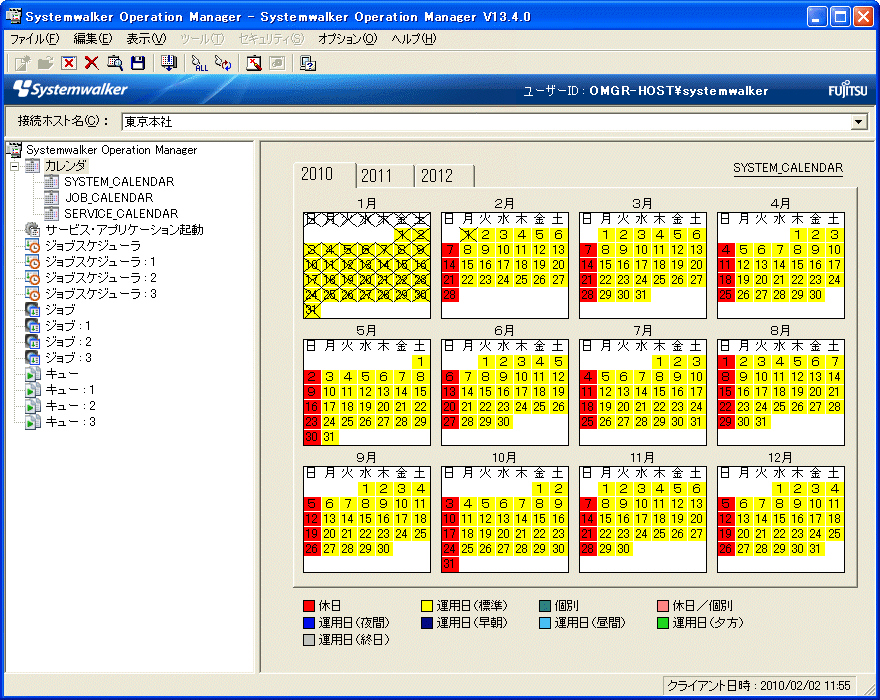Viewport: 880px width, 700px height.
Task: Select ジョブ:3 tree item
Action: pyautogui.click(x=68, y=358)
